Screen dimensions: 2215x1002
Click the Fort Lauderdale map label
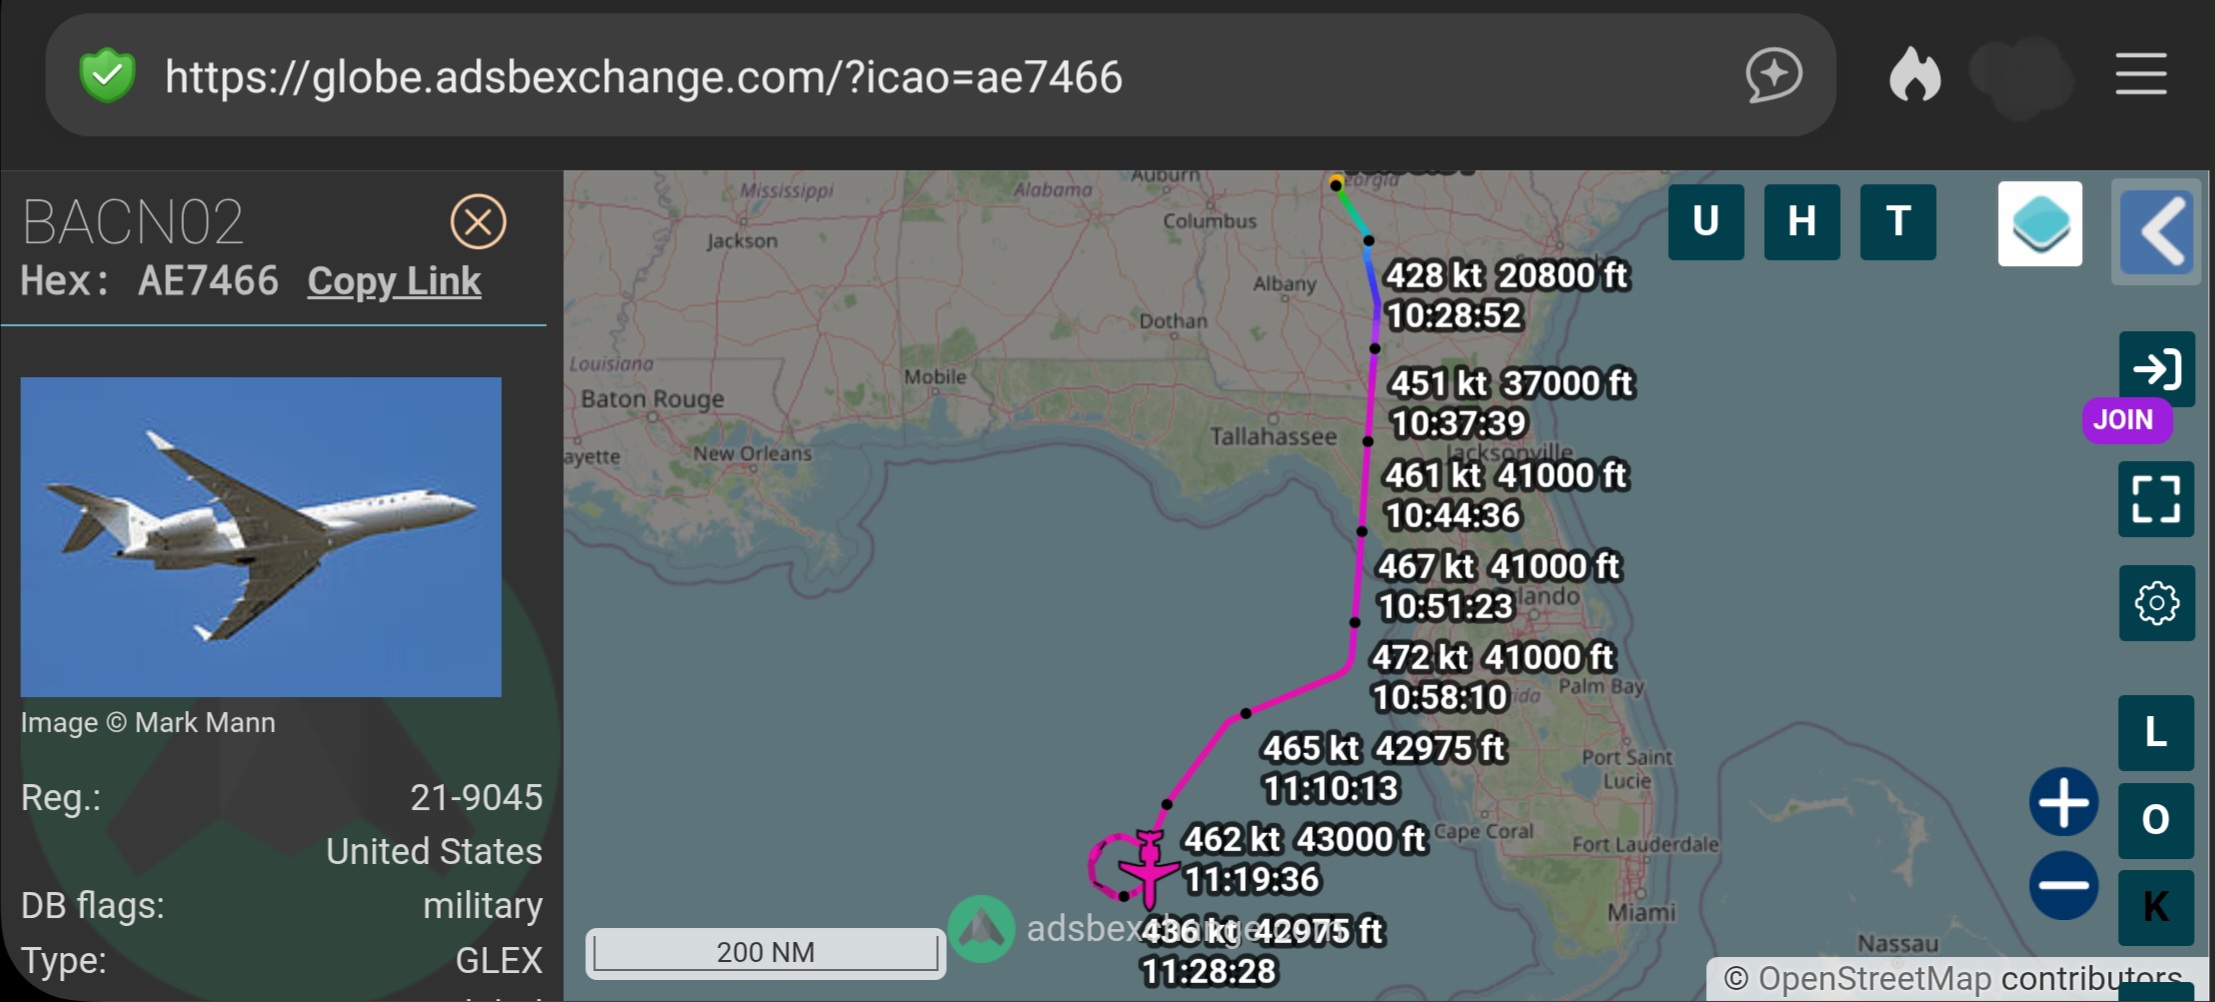pyautogui.click(x=1645, y=845)
